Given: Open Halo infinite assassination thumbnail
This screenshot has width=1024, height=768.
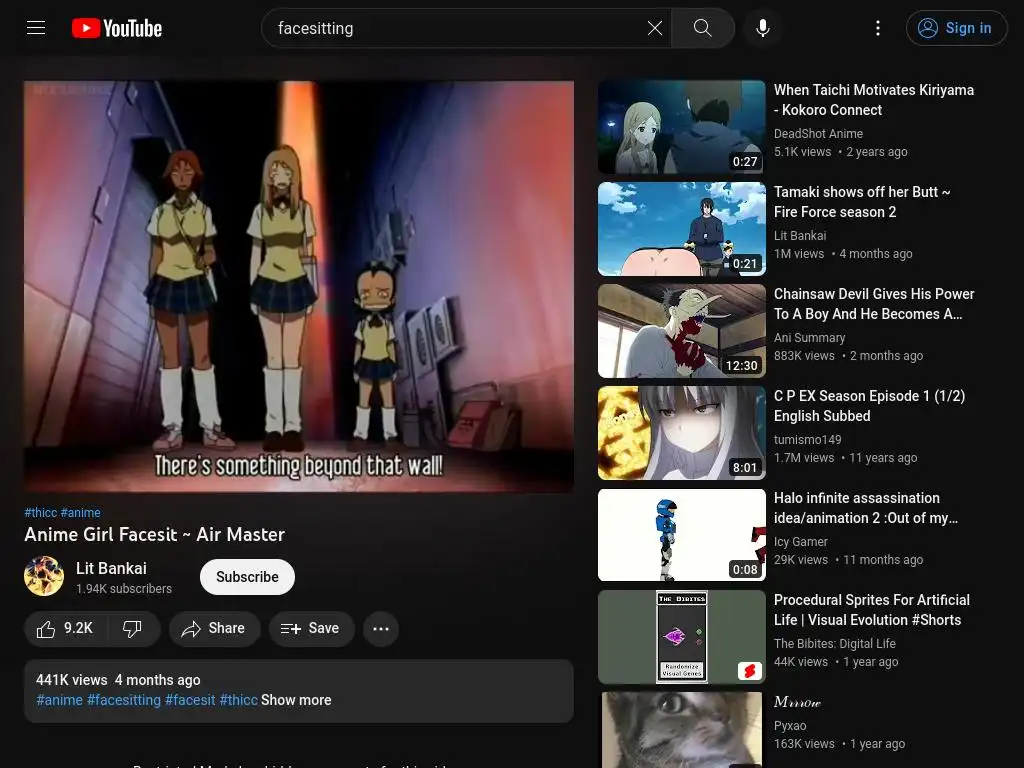Looking at the screenshot, I should coord(682,534).
